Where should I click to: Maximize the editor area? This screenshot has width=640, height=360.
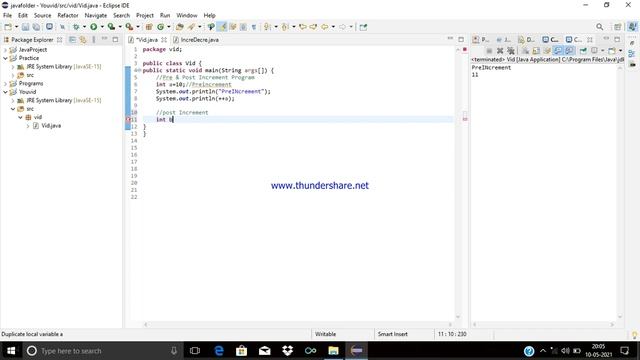[461, 39]
